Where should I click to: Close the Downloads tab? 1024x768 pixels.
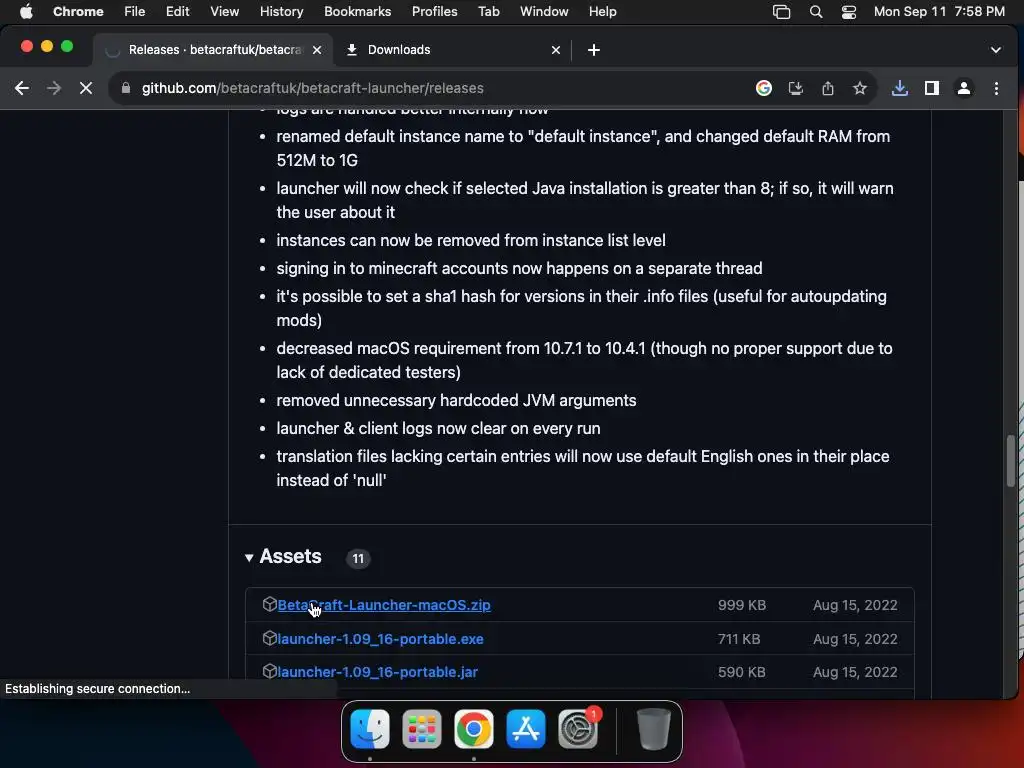(556, 50)
